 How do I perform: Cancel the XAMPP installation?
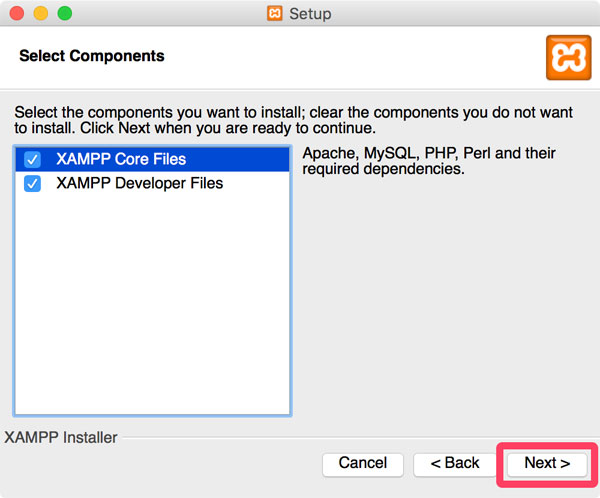(x=363, y=464)
